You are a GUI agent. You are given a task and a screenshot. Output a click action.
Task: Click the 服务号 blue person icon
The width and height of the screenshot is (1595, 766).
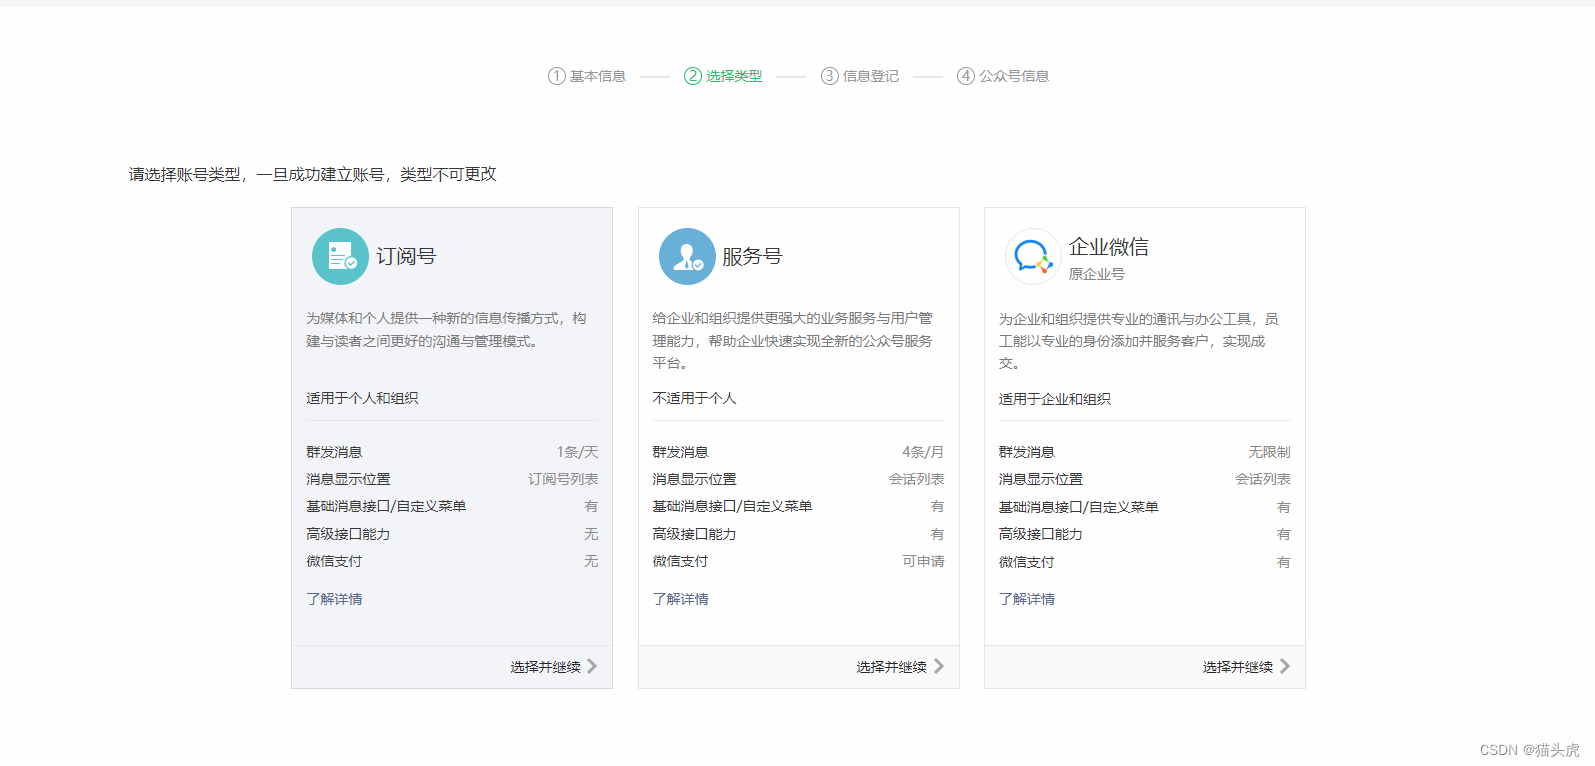coord(687,256)
